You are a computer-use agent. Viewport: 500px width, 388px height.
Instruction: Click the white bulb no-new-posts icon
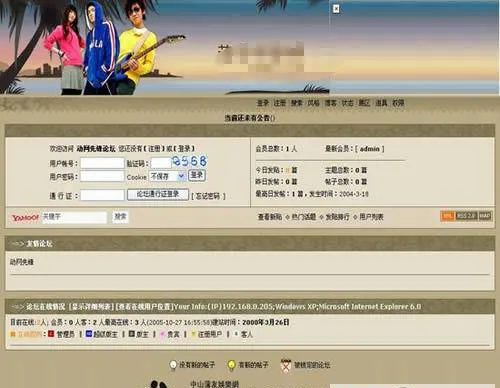[173, 365]
